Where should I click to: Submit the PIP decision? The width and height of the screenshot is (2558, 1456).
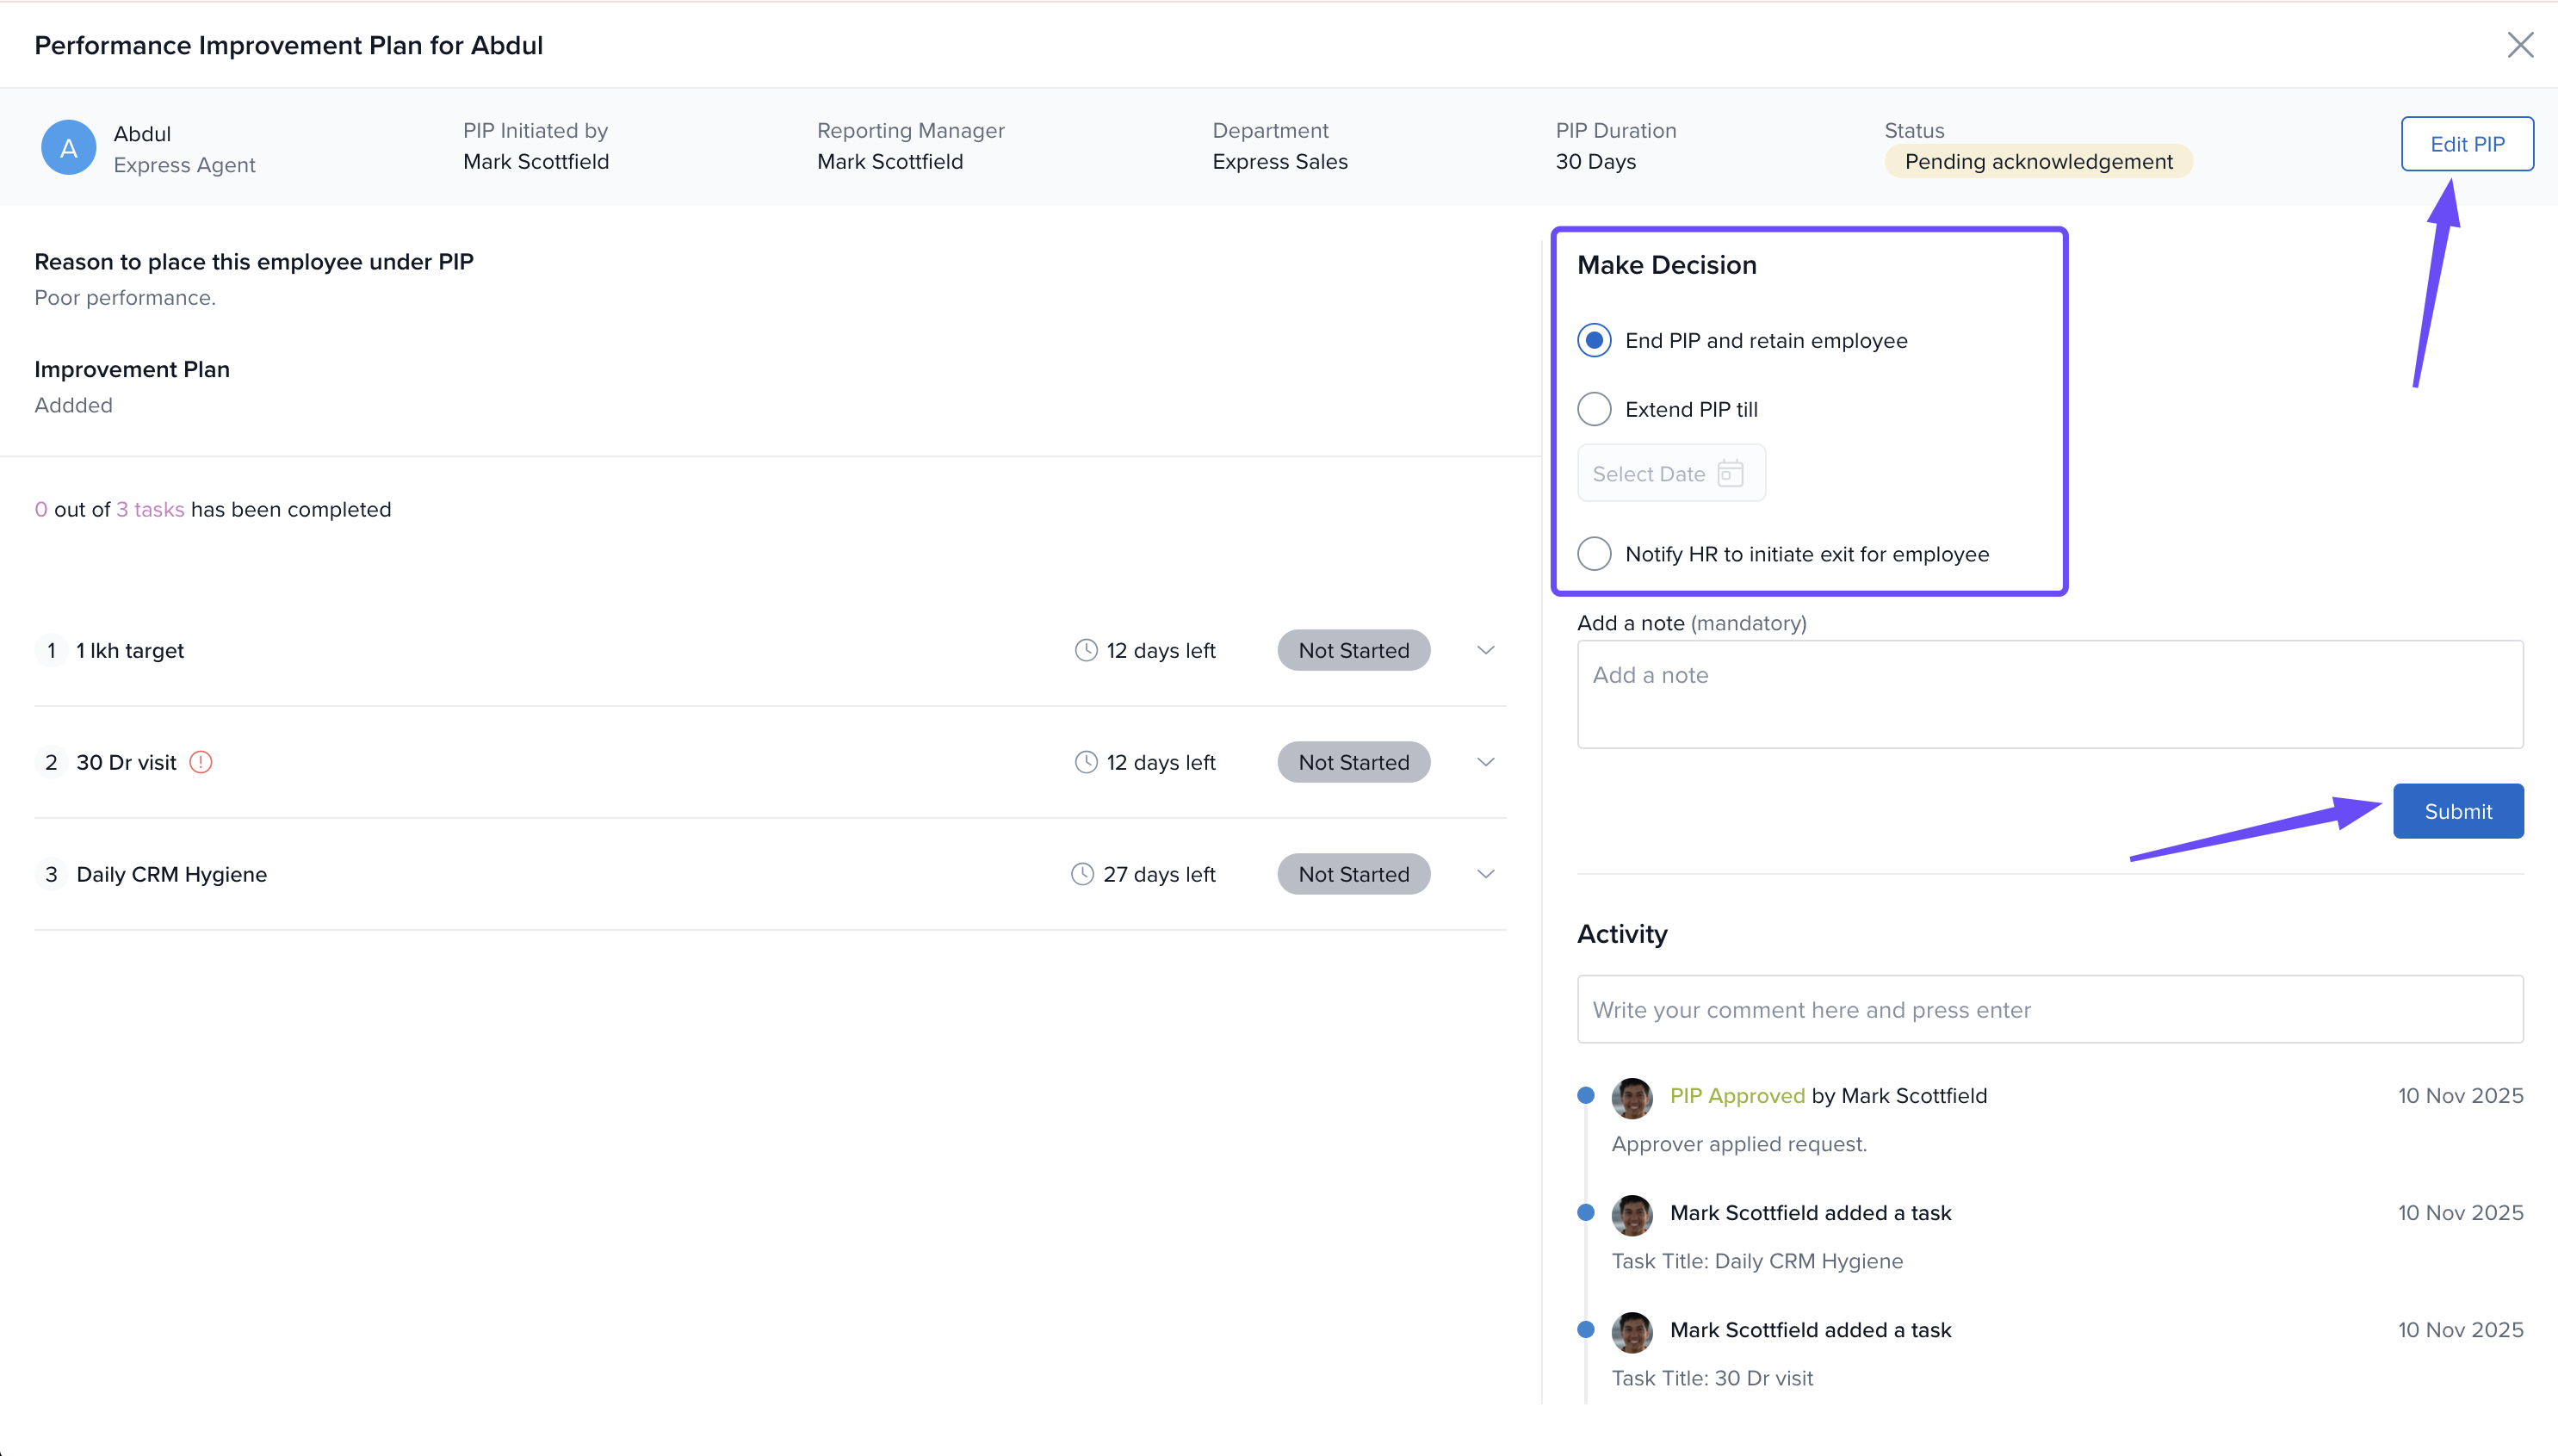tap(2457, 811)
